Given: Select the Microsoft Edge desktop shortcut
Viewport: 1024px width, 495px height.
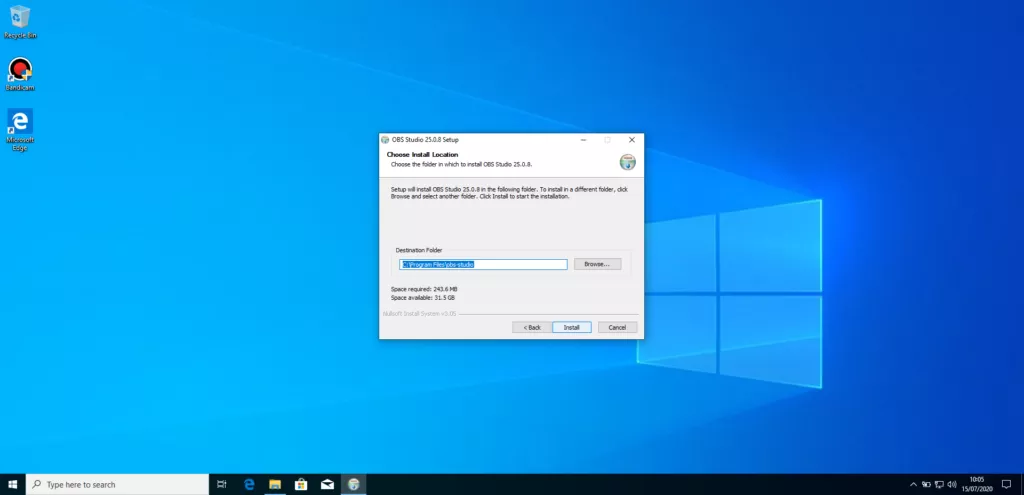Looking at the screenshot, I should [x=19, y=127].
